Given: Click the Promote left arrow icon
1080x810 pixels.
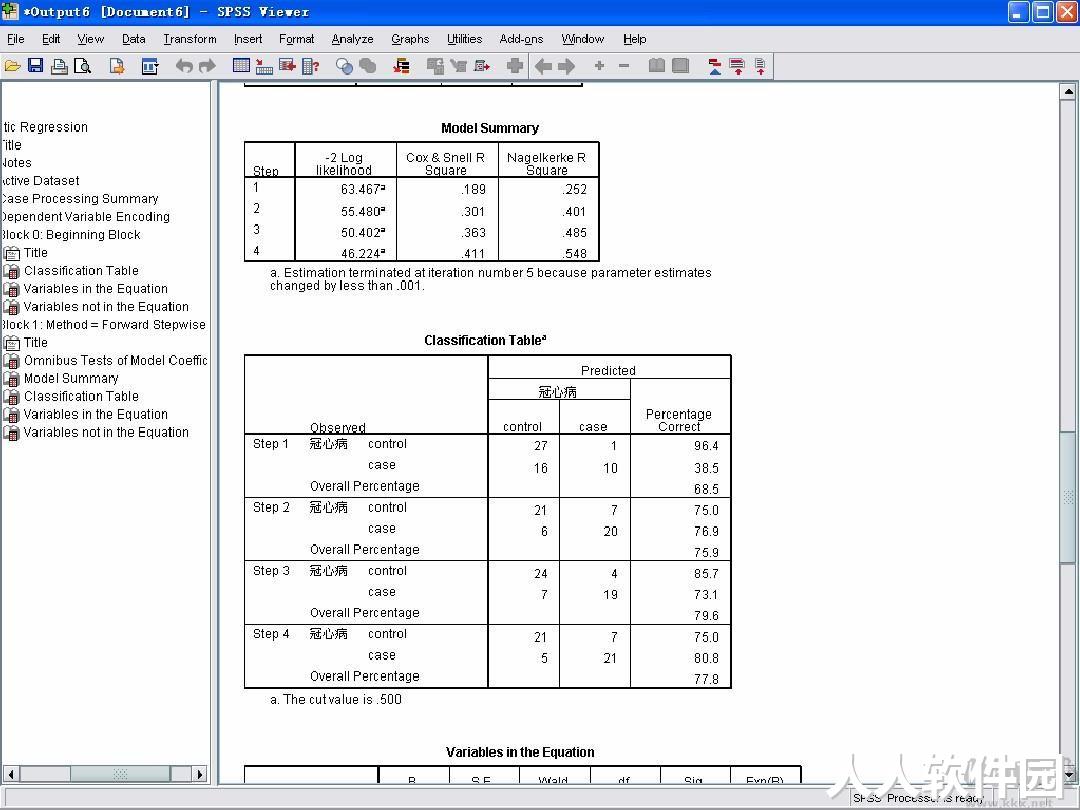Looking at the screenshot, I should (543, 66).
